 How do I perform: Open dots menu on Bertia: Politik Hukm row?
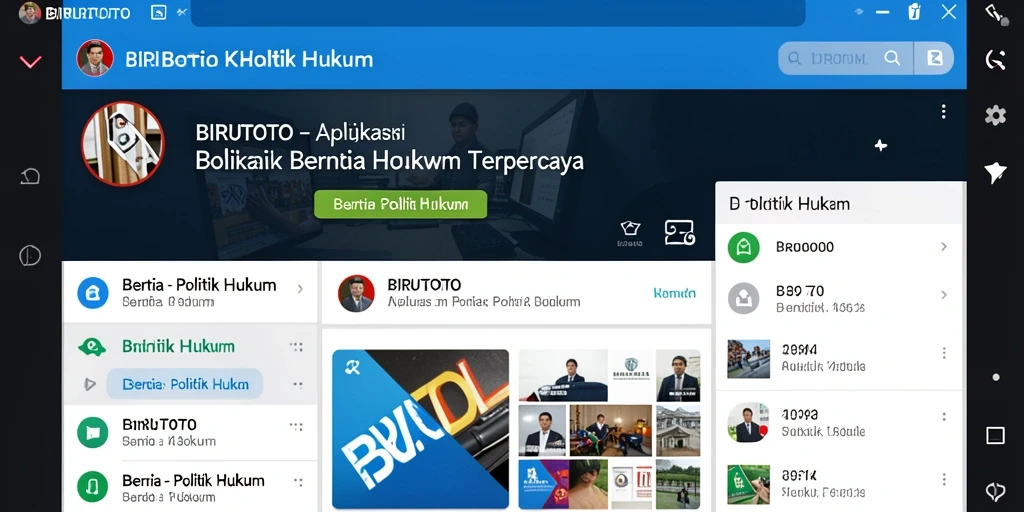tap(298, 384)
